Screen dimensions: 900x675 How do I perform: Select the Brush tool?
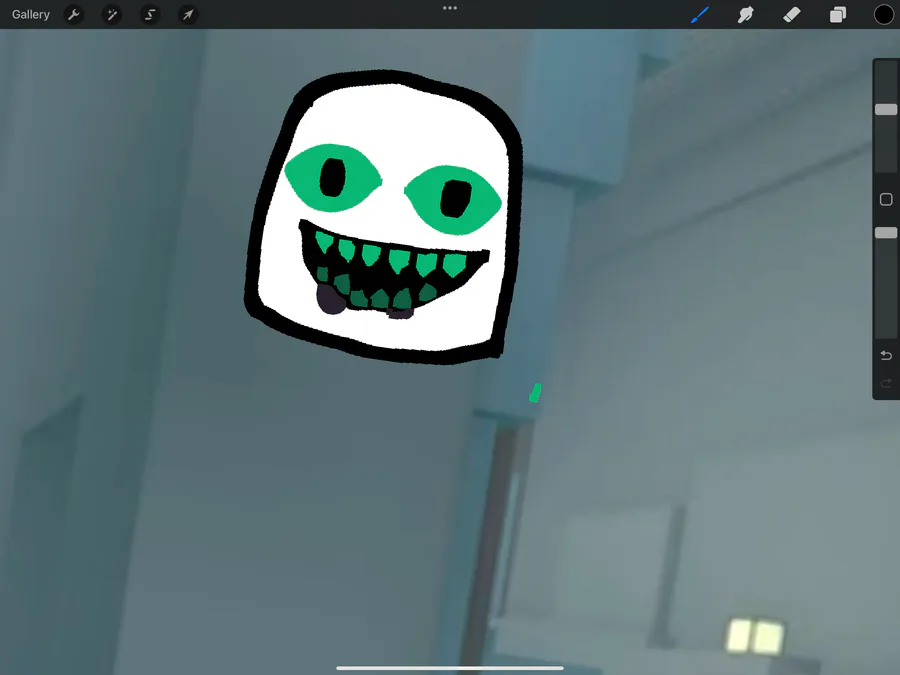[x=700, y=14]
